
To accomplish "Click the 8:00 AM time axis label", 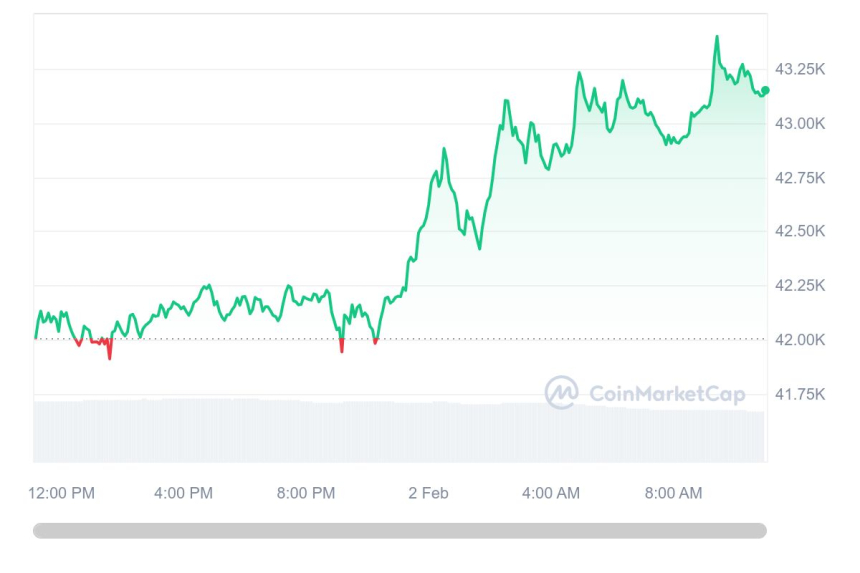I will pyautogui.click(x=673, y=493).
